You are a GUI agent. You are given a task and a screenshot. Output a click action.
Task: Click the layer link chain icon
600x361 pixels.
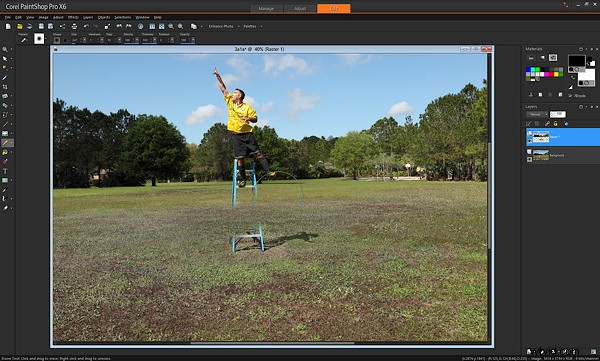pyautogui.click(x=547, y=123)
